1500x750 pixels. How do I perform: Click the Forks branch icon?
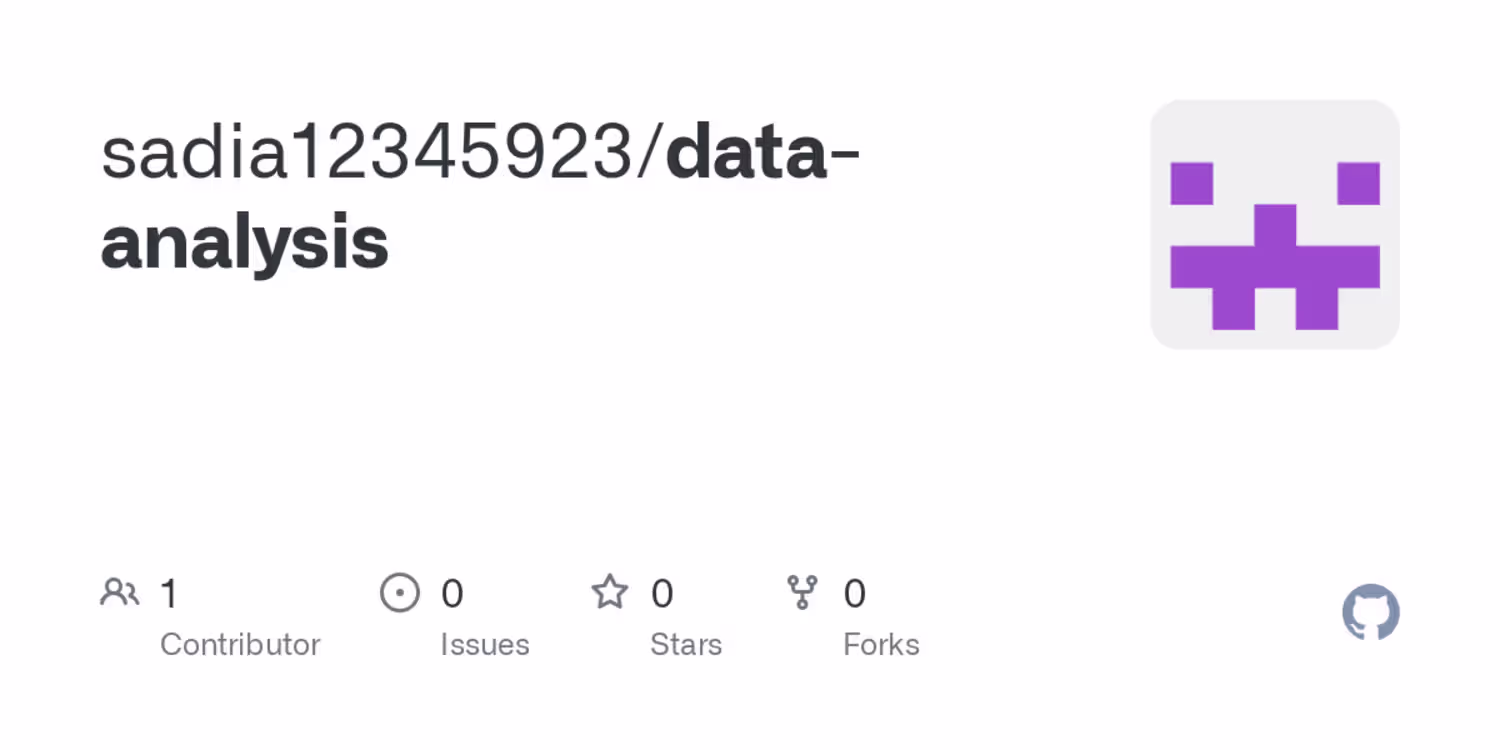802,593
